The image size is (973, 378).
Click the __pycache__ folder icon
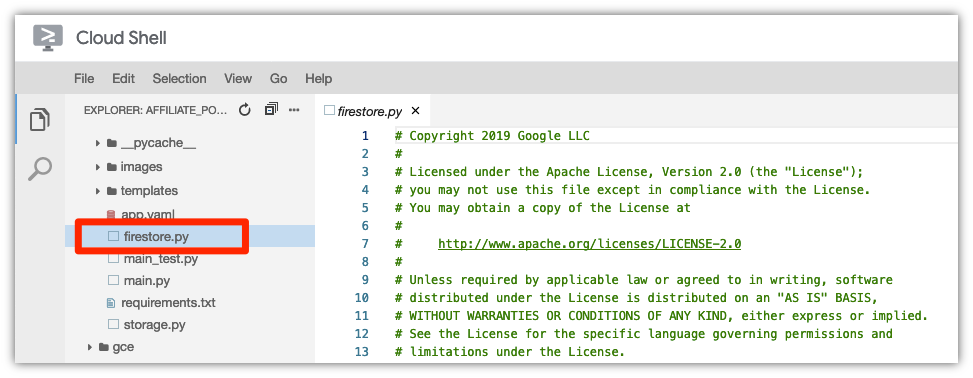tap(112, 143)
